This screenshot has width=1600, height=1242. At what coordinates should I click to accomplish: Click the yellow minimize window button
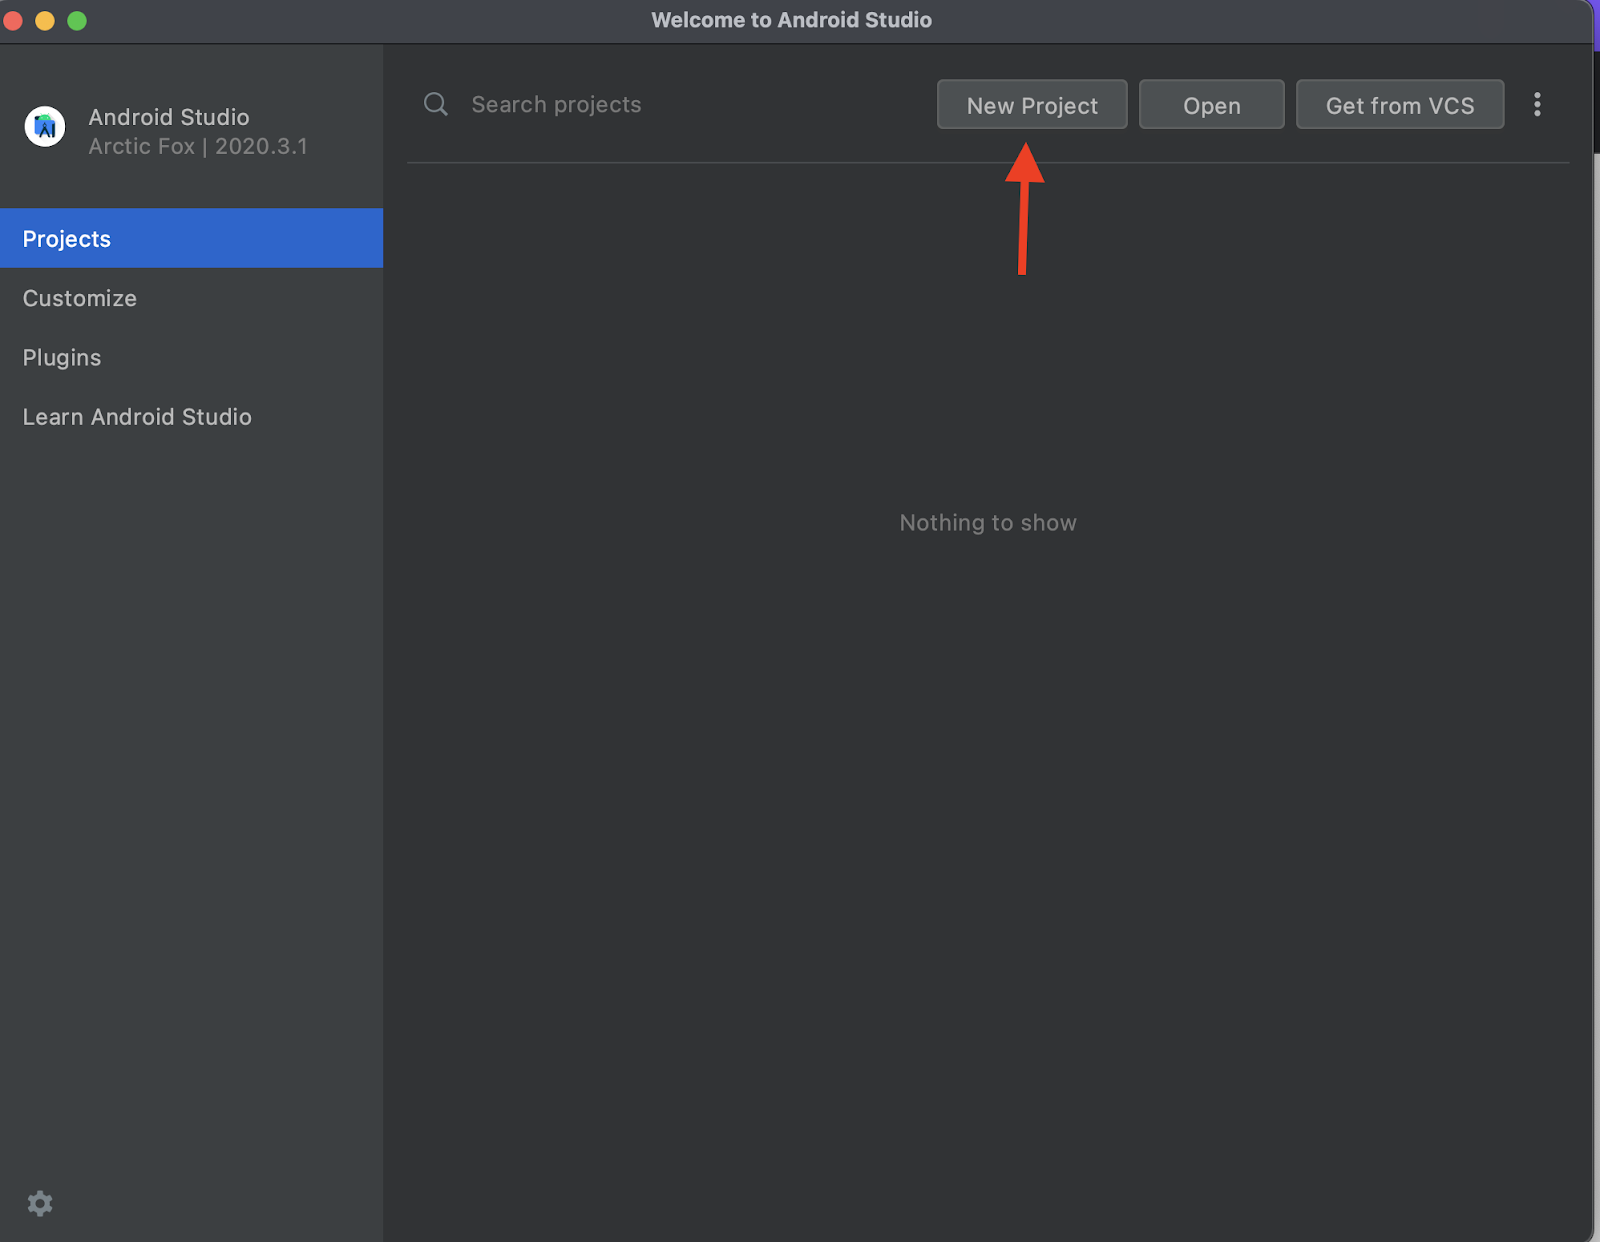pyautogui.click(x=45, y=20)
